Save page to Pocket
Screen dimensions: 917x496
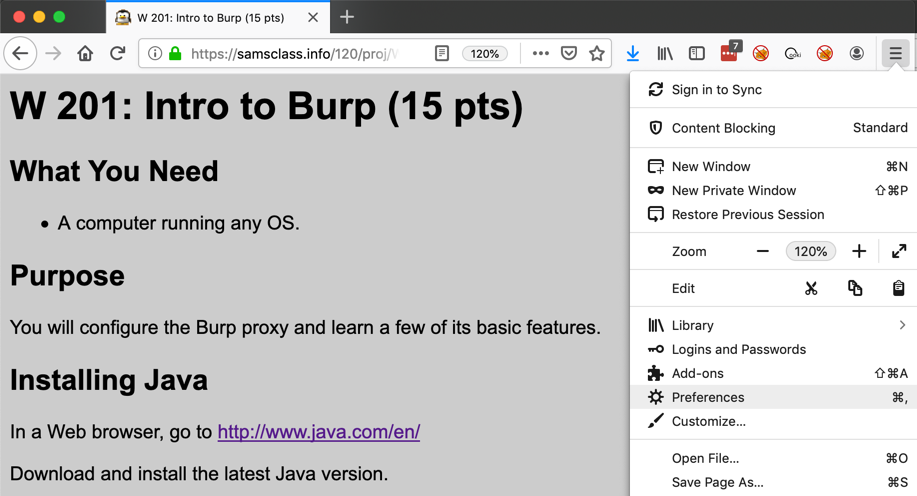pyautogui.click(x=569, y=54)
